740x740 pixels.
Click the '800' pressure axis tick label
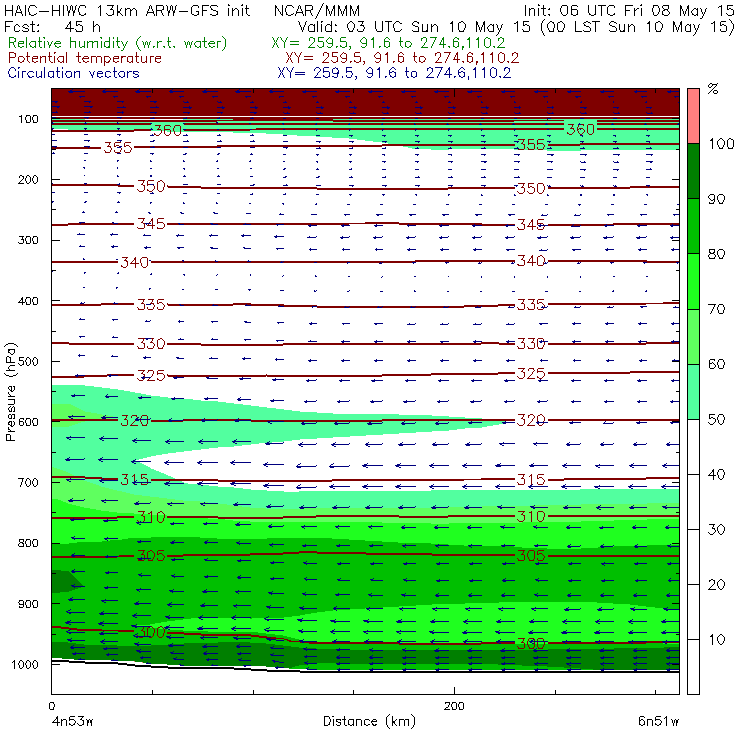[28, 543]
